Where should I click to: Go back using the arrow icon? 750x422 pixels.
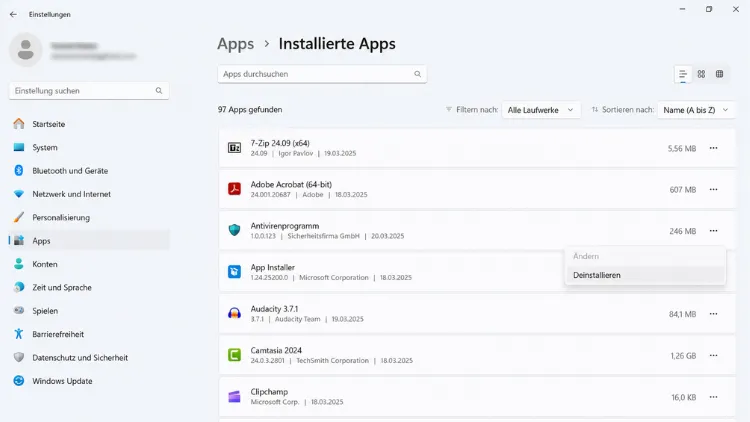click(x=13, y=14)
